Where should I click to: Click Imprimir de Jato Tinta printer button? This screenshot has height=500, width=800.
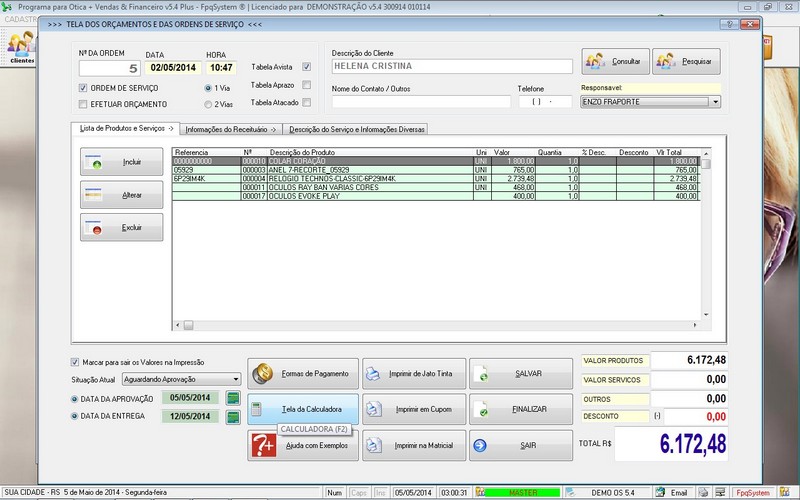pyautogui.click(x=410, y=374)
